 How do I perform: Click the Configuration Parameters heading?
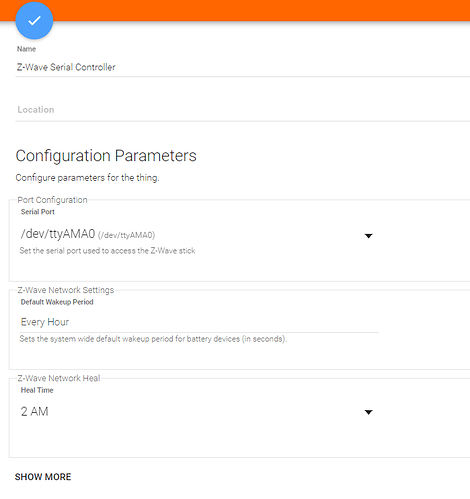tap(106, 156)
